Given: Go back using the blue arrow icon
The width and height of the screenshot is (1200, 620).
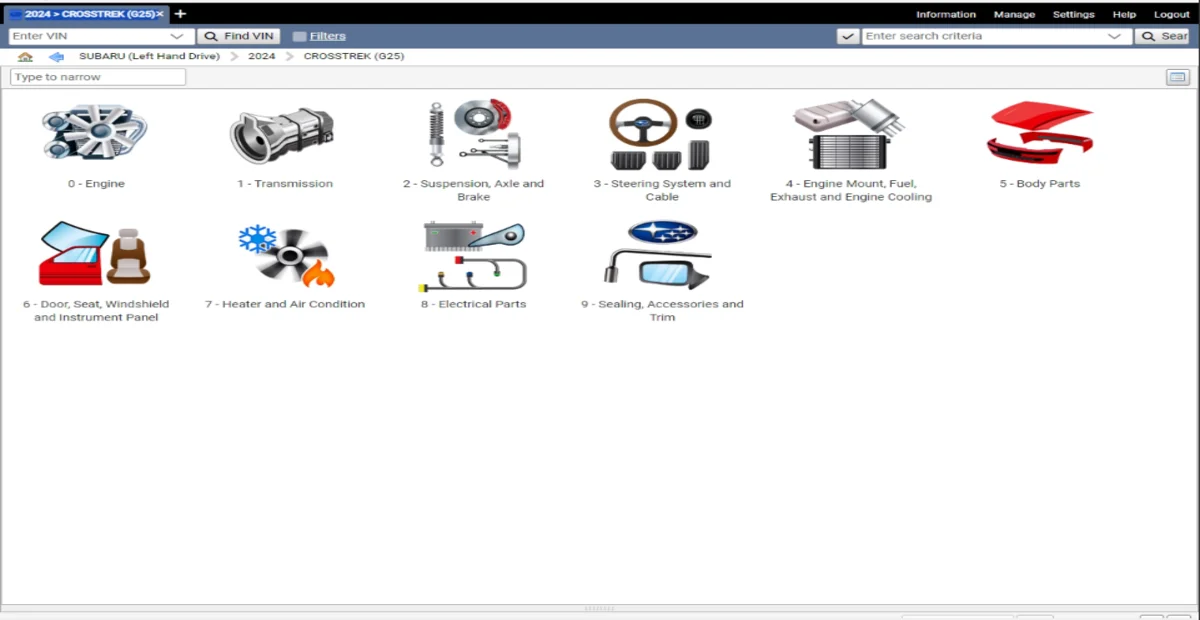Looking at the screenshot, I should point(56,57).
